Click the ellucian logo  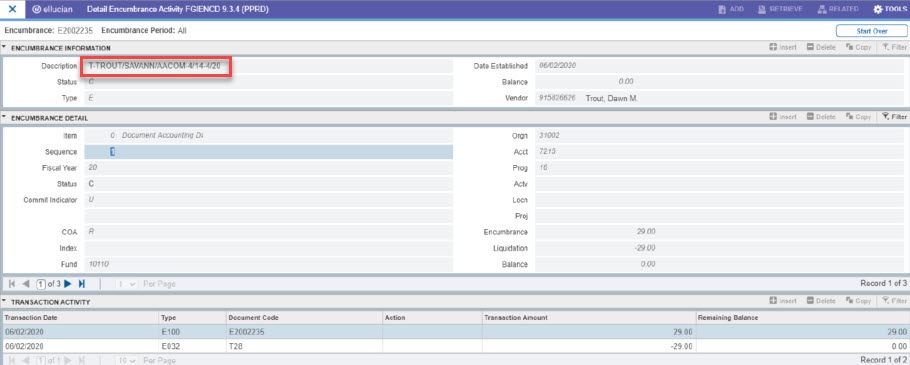(53, 9)
